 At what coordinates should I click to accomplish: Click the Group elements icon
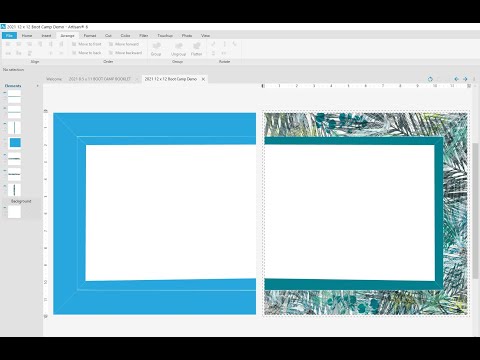pyautogui.click(x=156, y=49)
